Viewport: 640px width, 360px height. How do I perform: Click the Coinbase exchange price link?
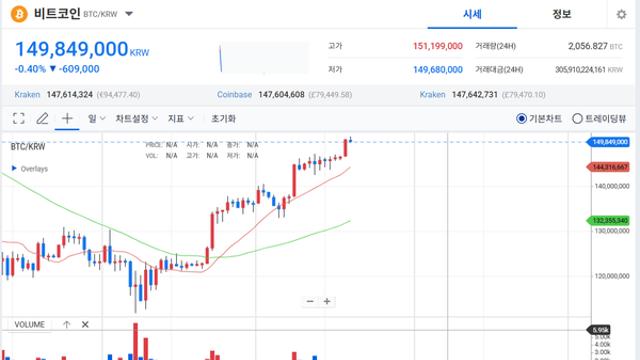[x=234, y=95]
